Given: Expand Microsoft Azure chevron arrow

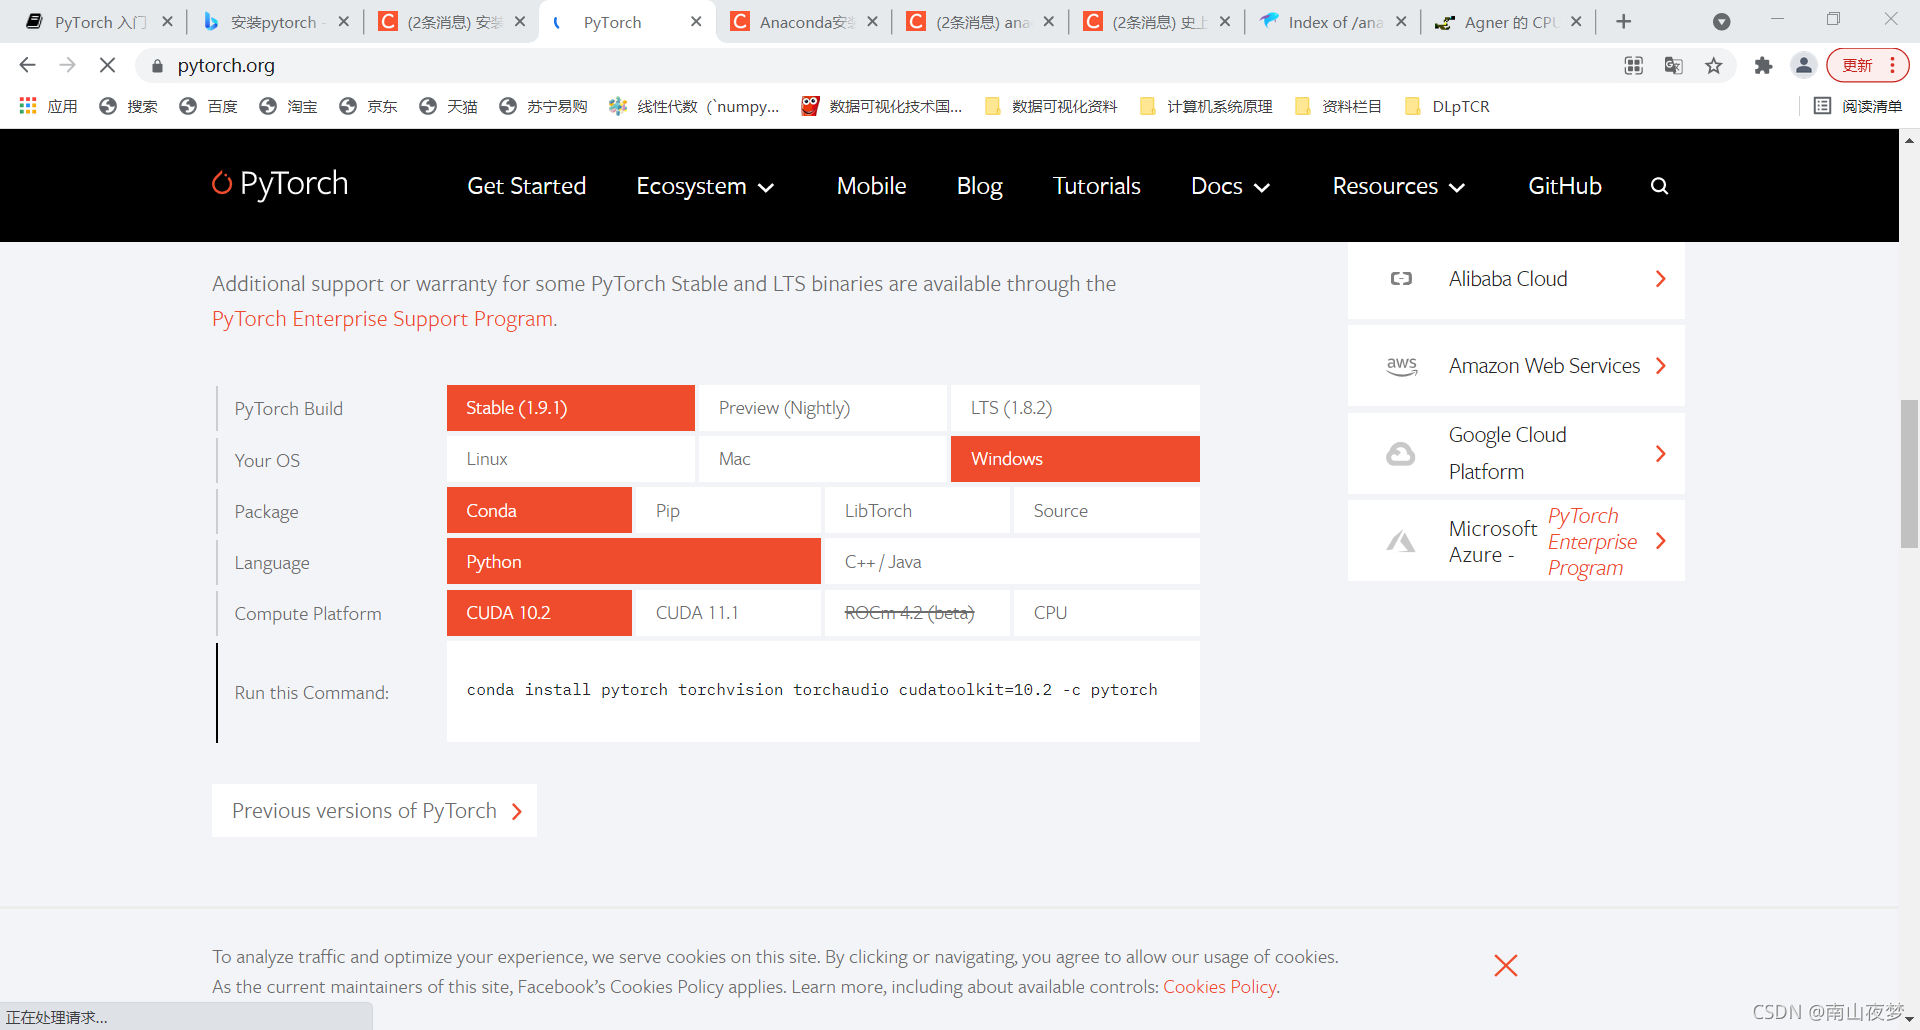Looking at the screenshot, I should tap(1660, 541).
